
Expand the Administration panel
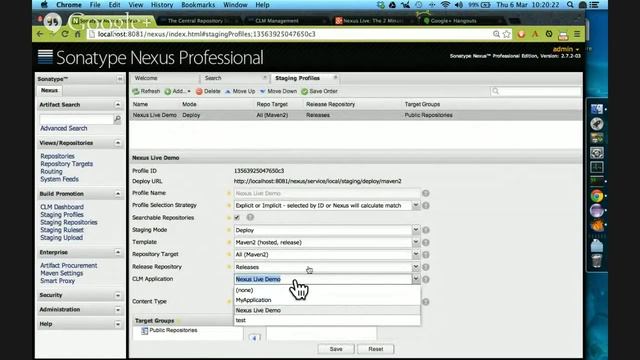coord(118,310)
